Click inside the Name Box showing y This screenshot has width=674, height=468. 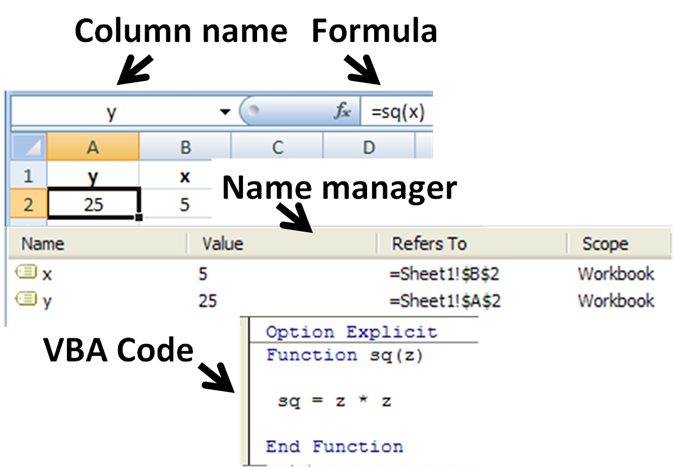[110, 112]
